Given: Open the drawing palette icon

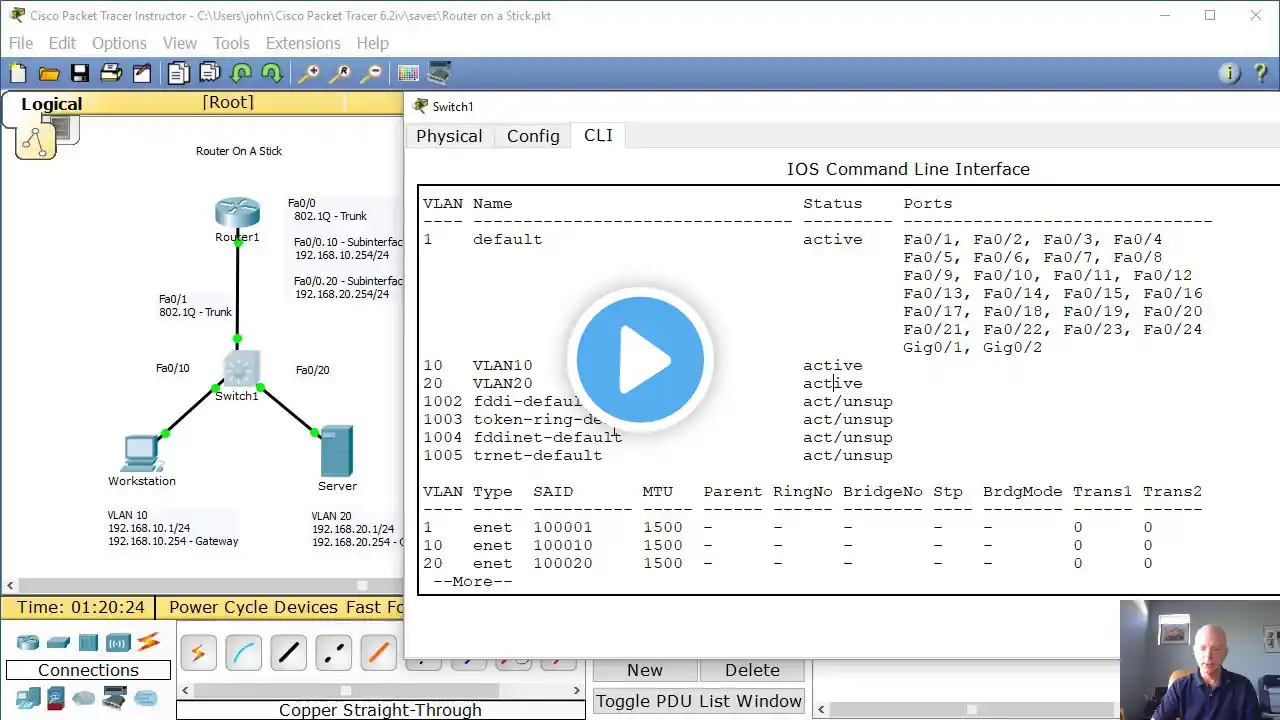Looking at the screenshot, I should 408,73.
